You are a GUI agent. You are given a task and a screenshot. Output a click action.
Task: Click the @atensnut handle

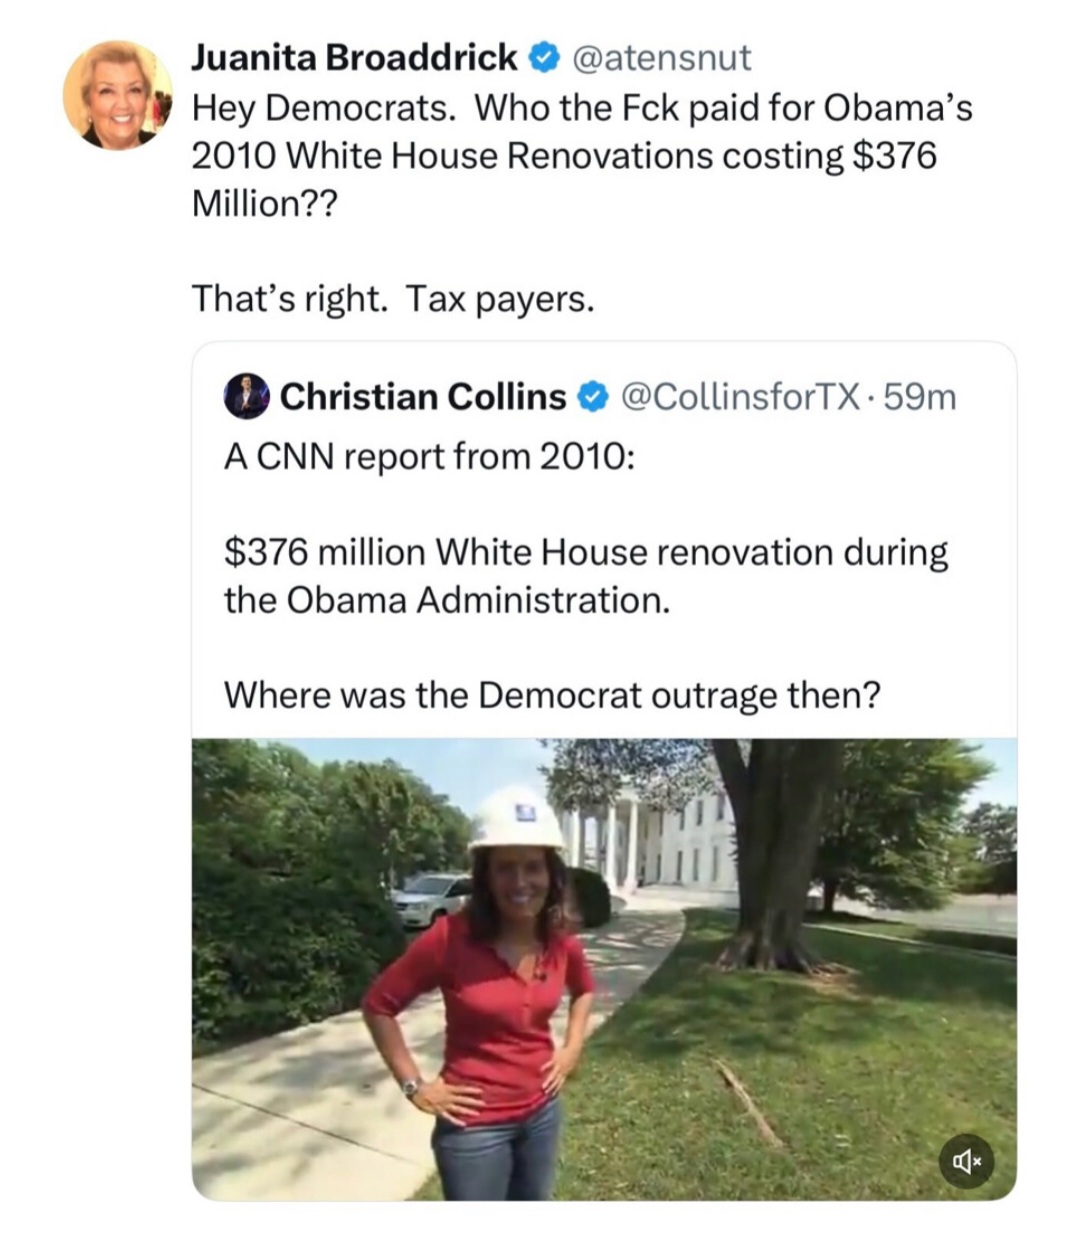pos(660,58)
